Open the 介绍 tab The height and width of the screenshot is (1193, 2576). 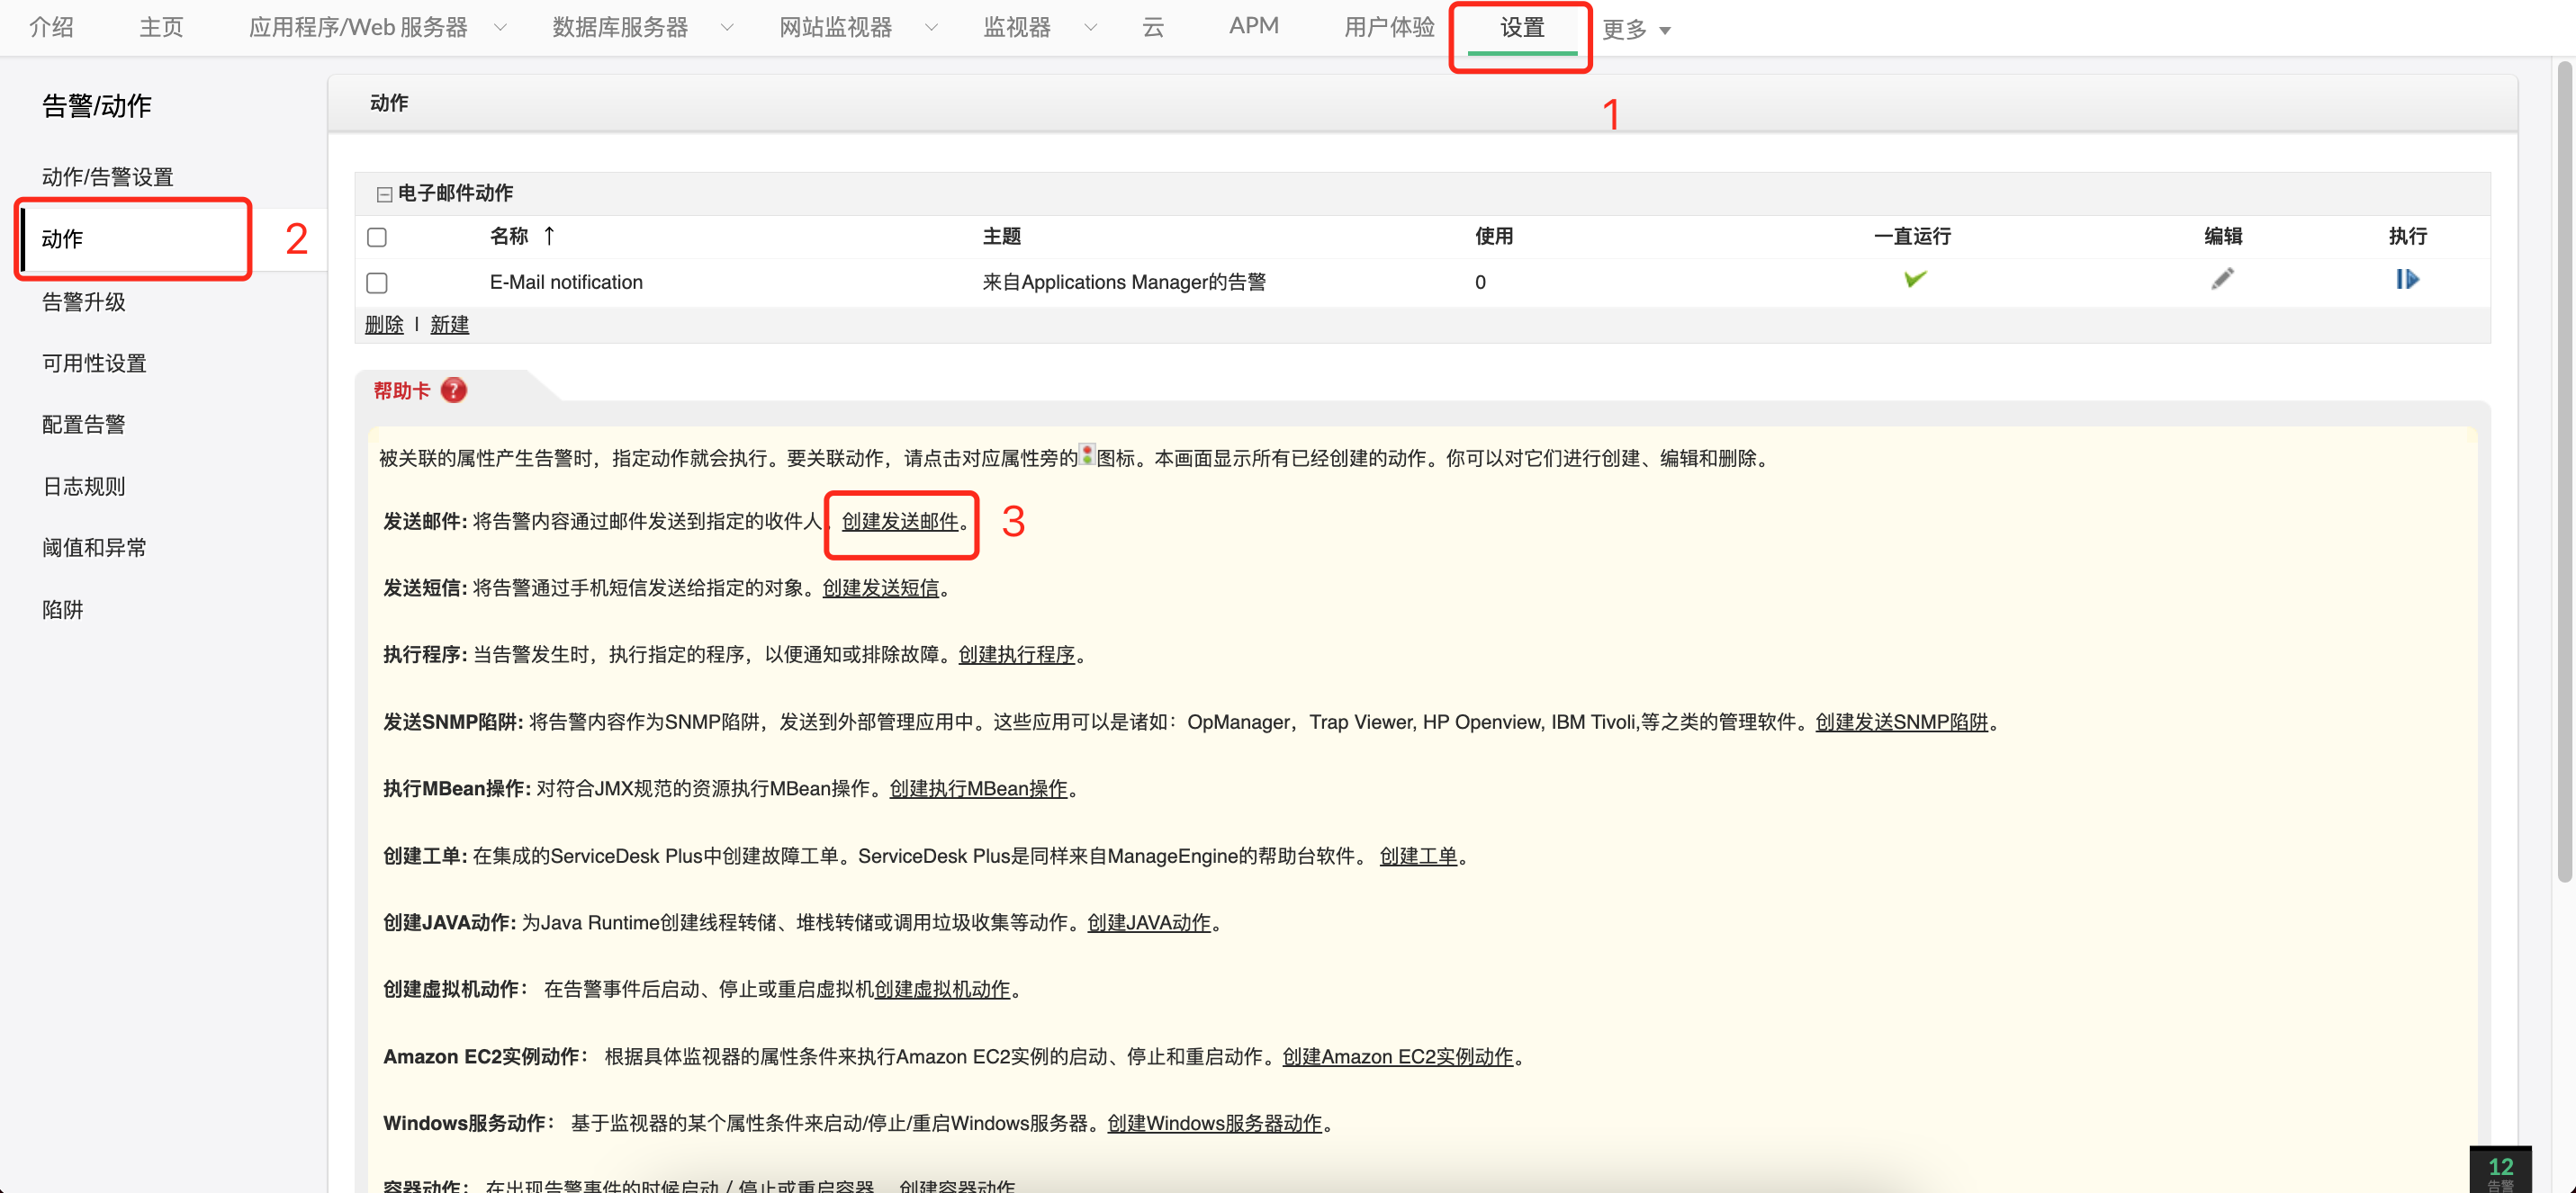tap(51, 27)
